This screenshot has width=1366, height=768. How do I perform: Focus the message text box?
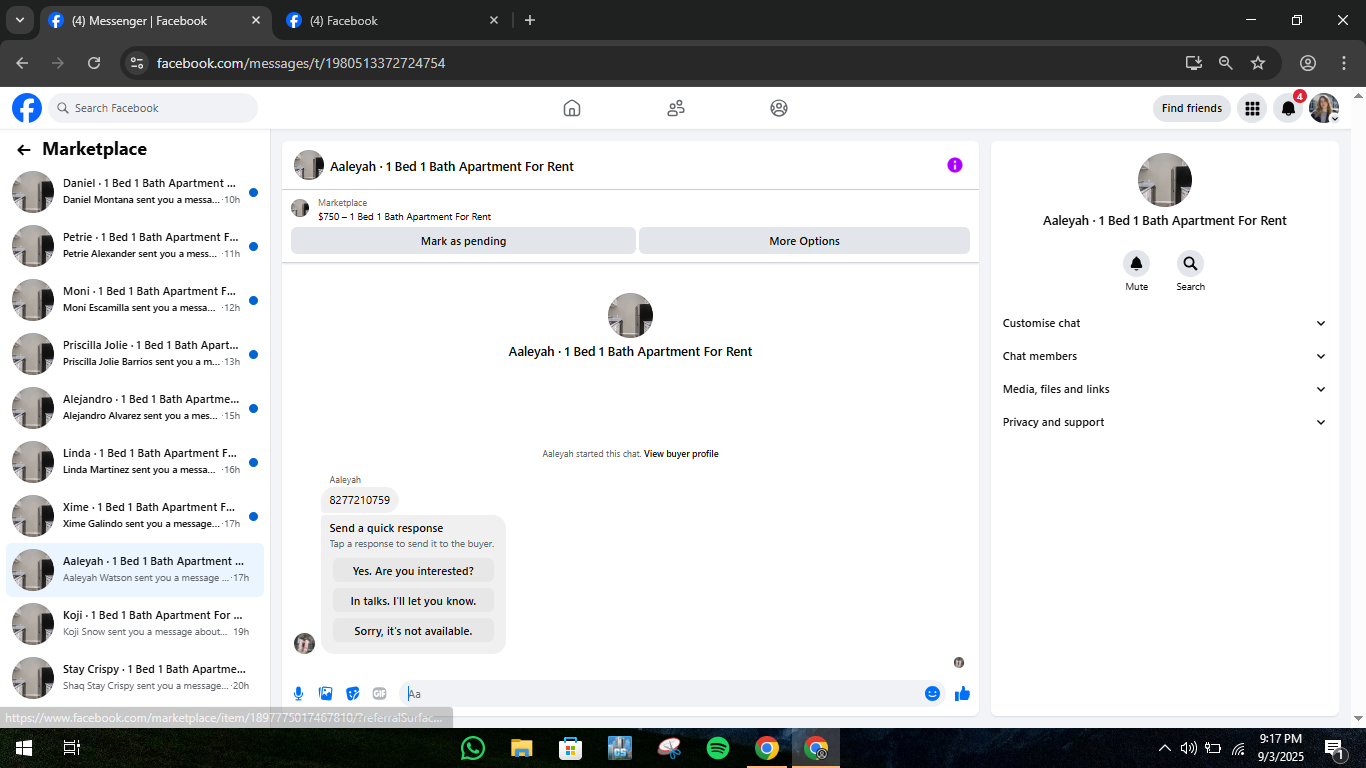[x=660, y=693]
